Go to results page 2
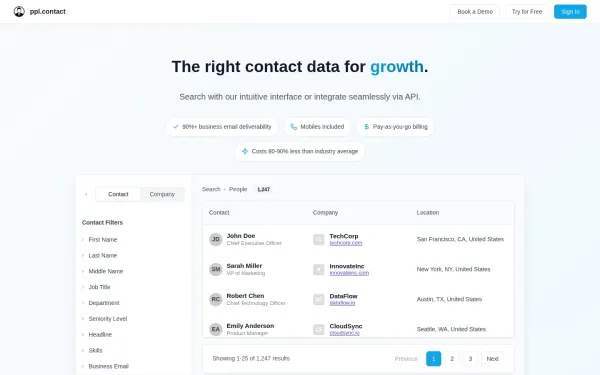This screenshot has width=600, height=375. coord(452,359)
